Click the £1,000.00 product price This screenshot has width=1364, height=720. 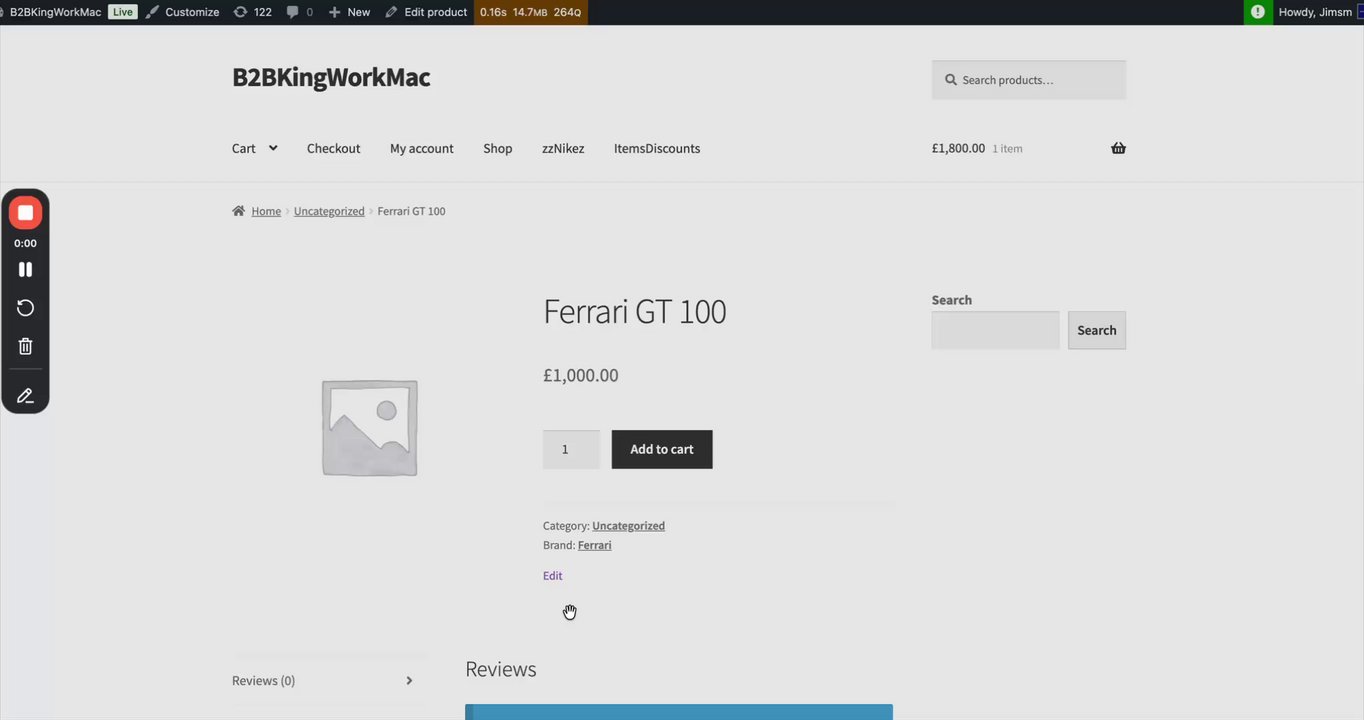pyautogui.click(x=580, y=375)
